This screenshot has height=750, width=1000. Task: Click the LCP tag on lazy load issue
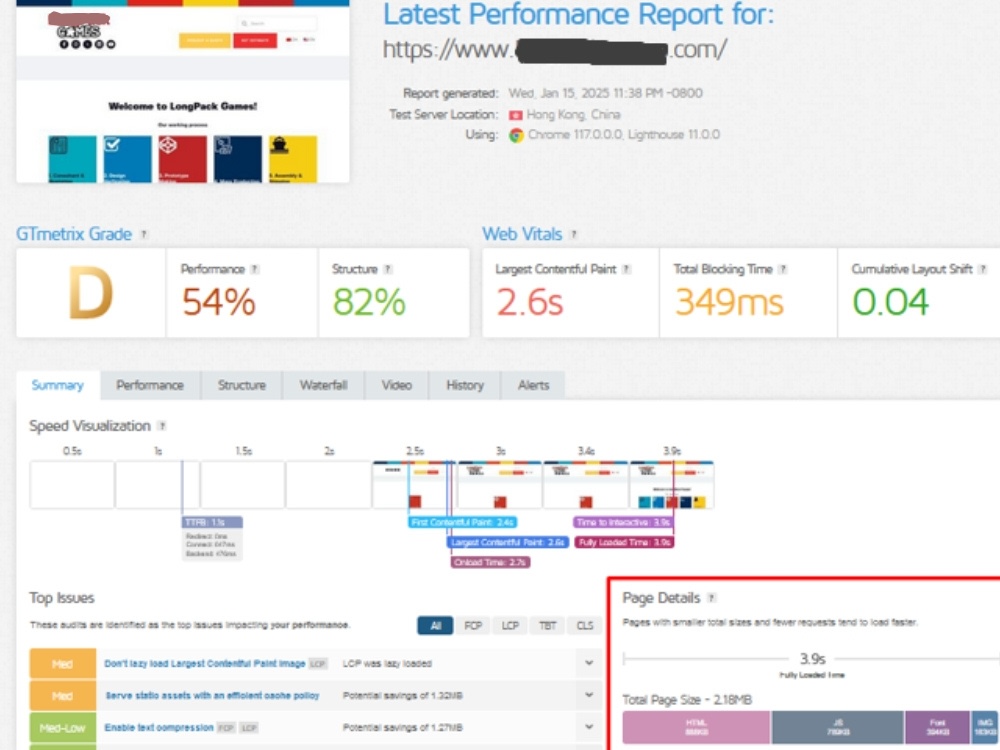click(x=318, y=664)
